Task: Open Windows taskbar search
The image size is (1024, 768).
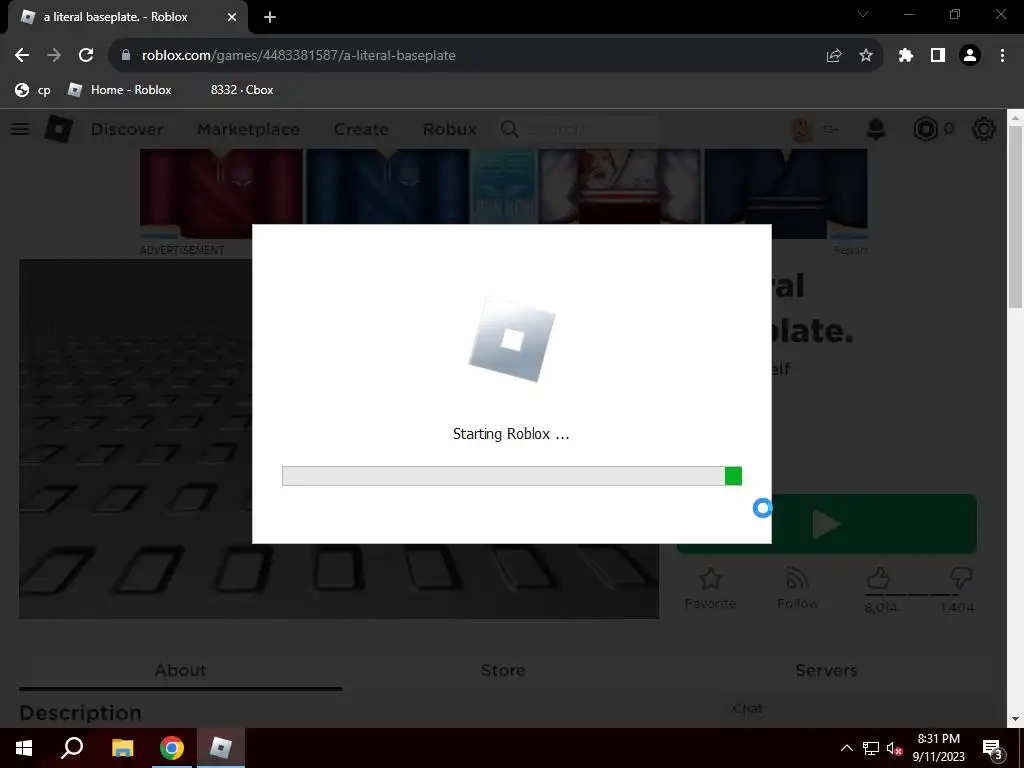Action: pos(72,748)
